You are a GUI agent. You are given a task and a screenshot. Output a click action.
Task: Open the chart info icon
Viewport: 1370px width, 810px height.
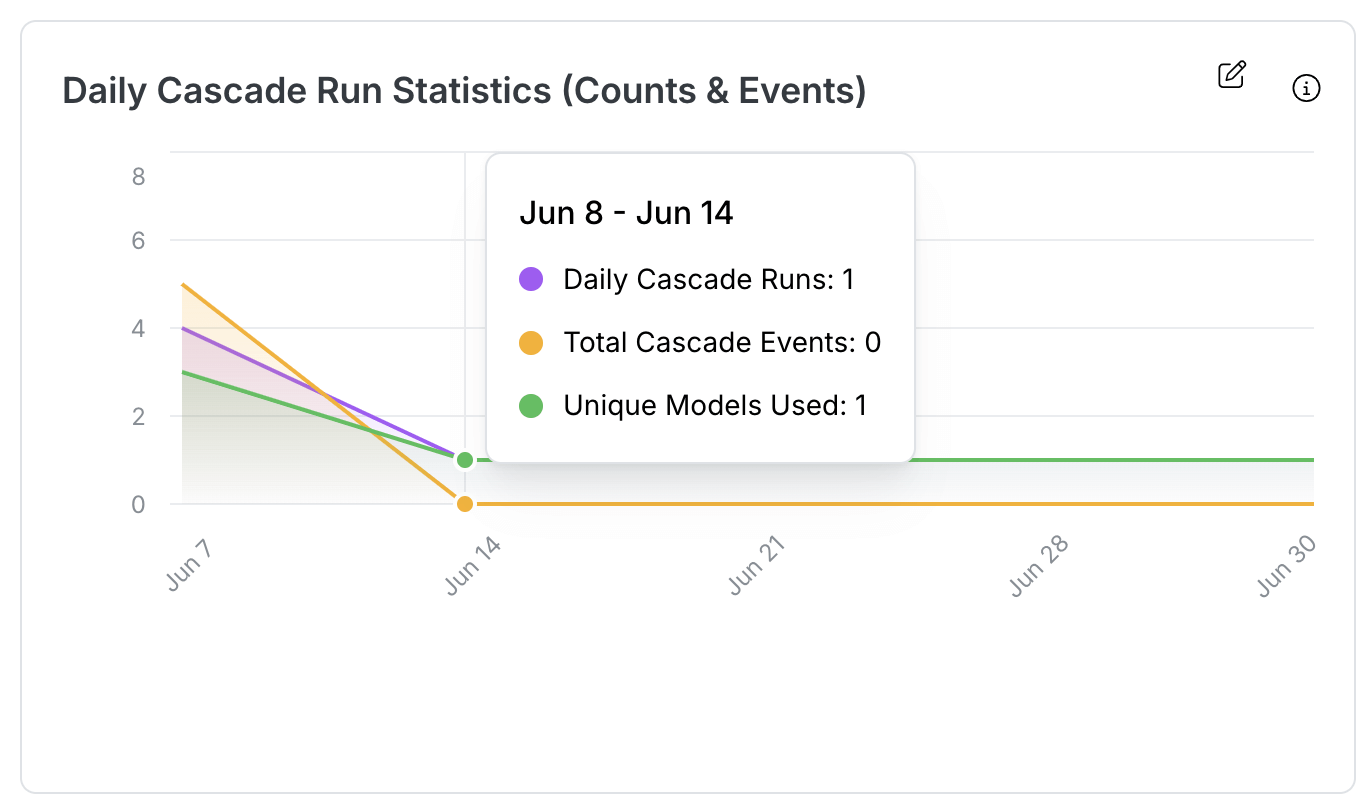click(1306, 88)
